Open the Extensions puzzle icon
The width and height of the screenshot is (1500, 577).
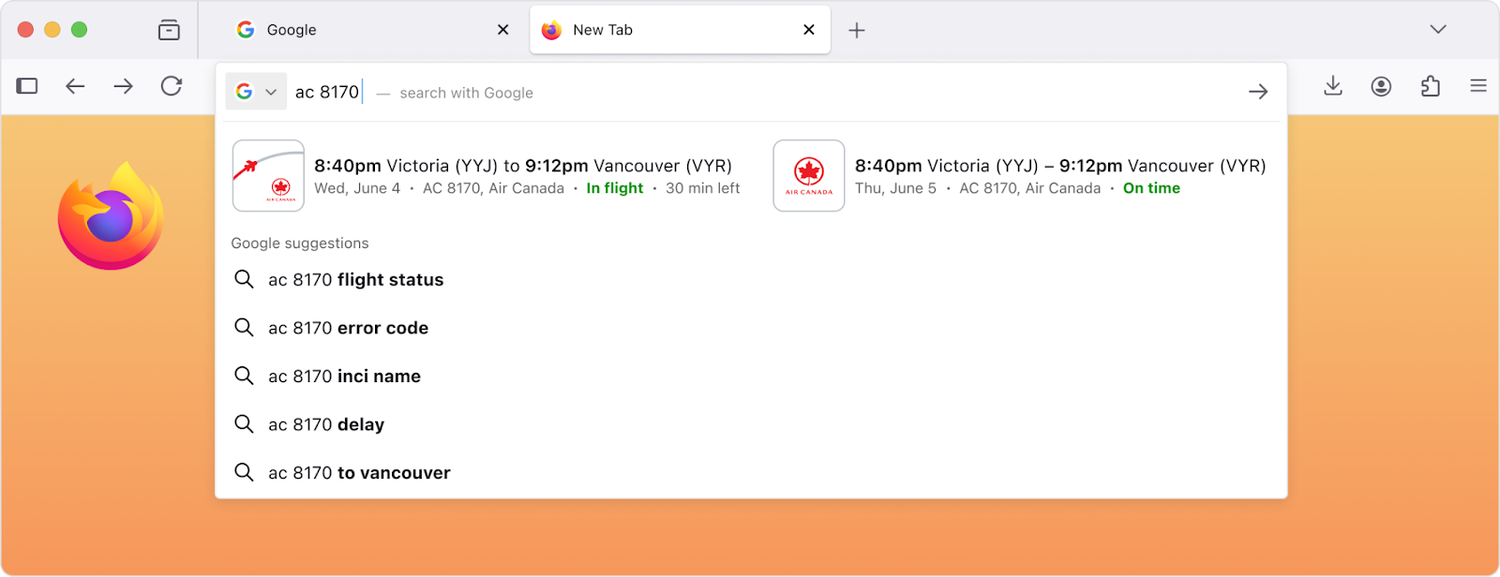pos(1430,86)
